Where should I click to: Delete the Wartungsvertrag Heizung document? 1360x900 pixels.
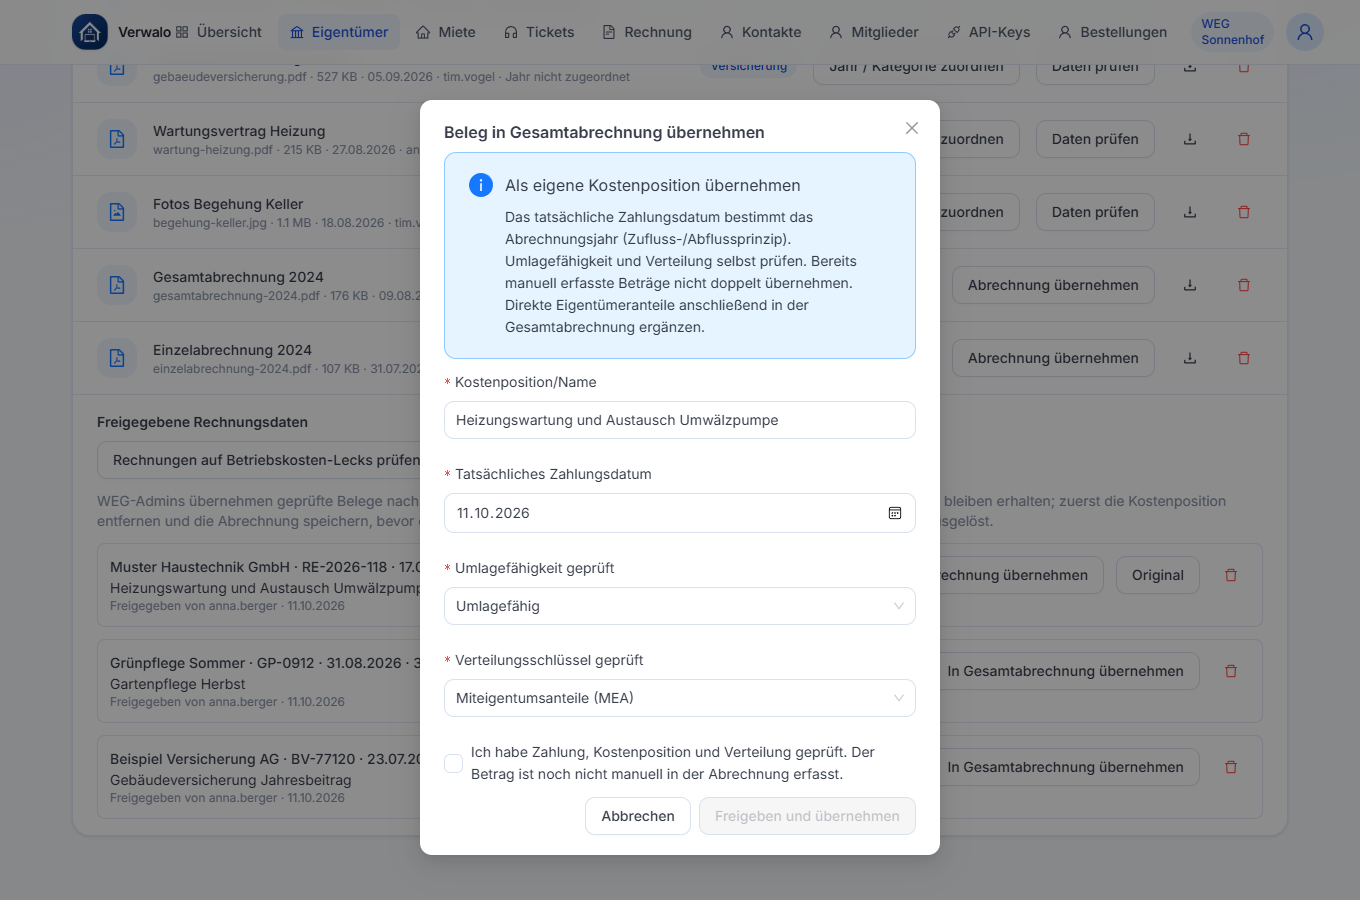pos(1244,139)
